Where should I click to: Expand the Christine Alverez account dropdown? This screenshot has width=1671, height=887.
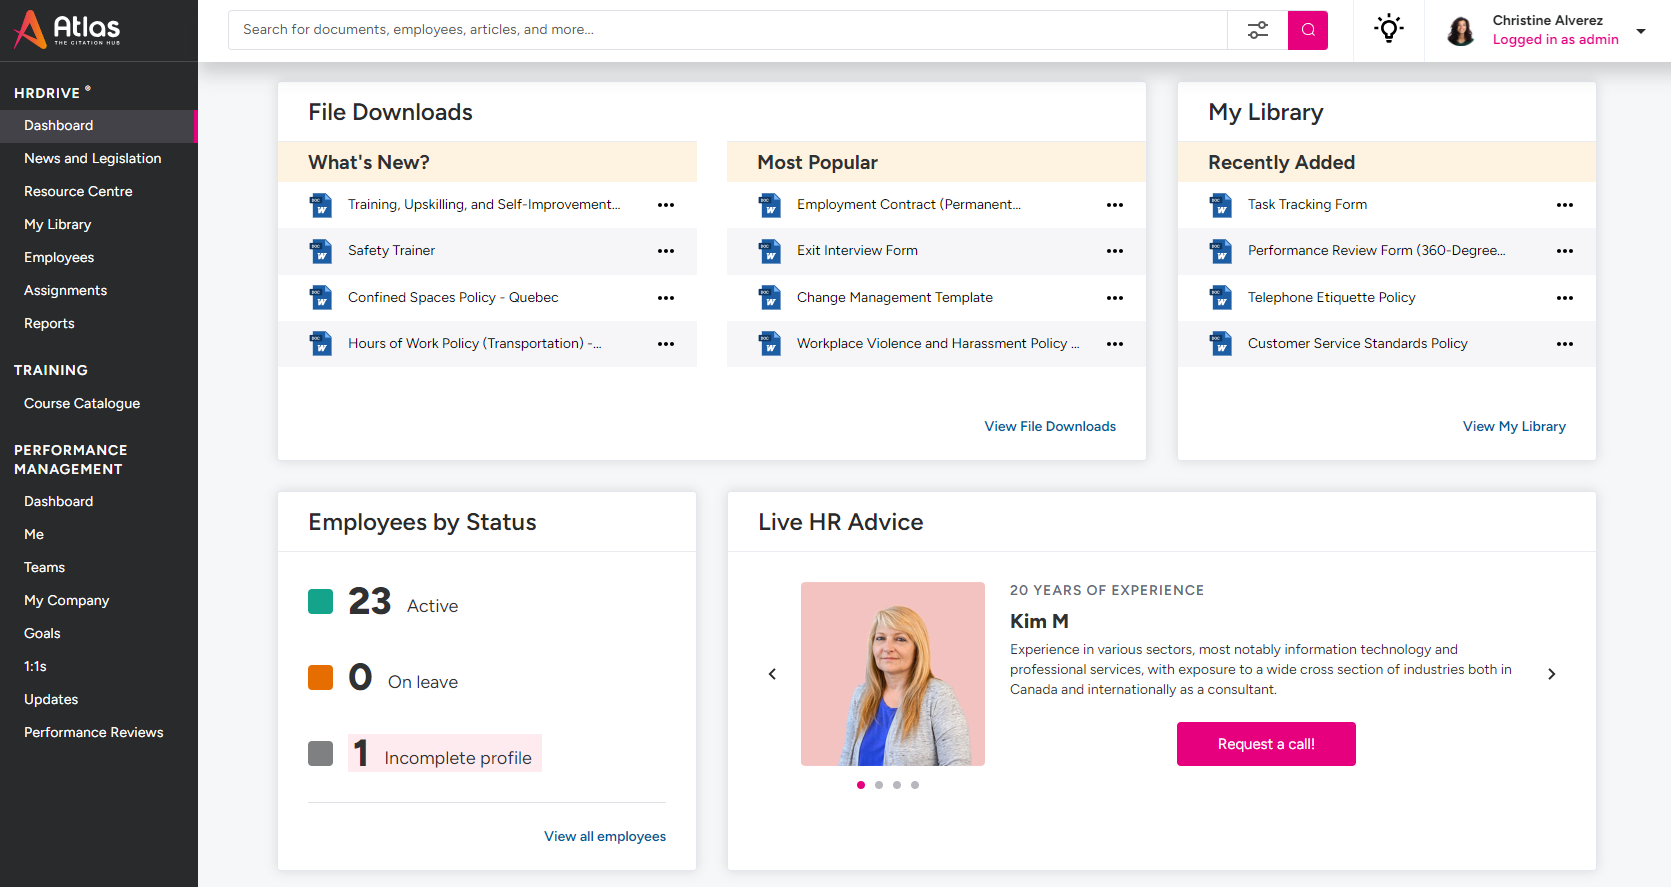click(1640, 31)
